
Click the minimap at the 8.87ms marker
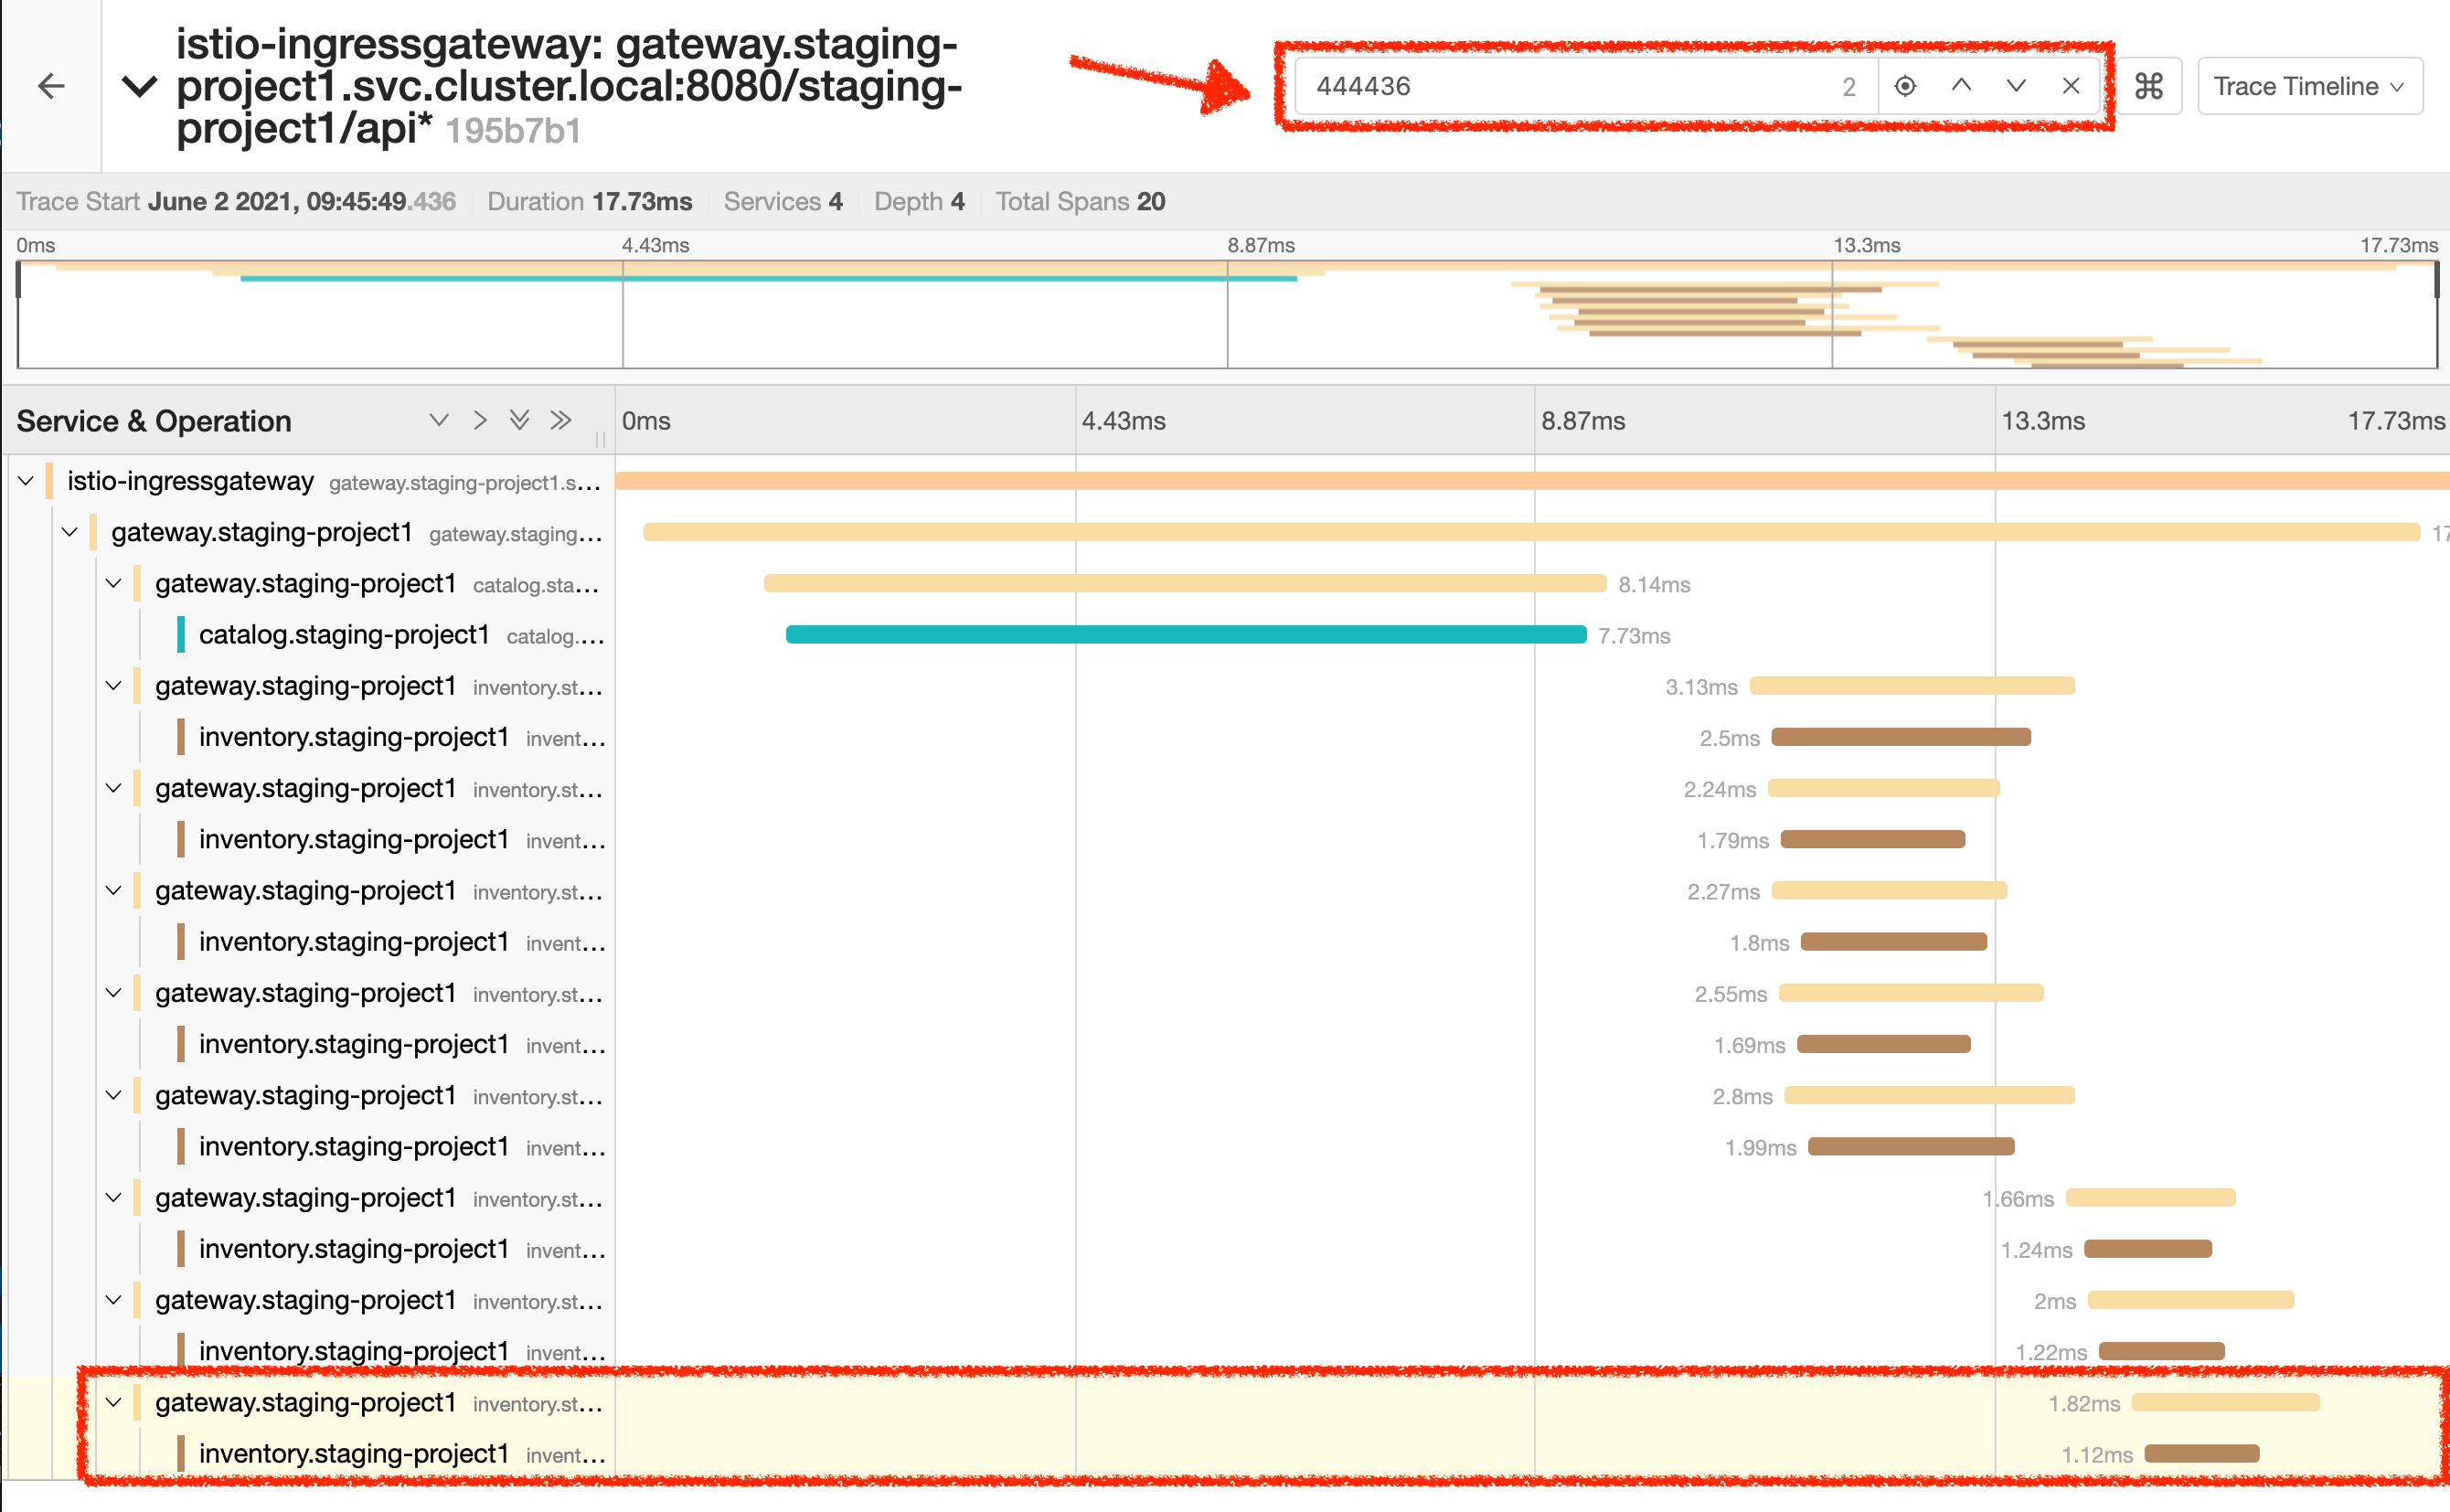click(x=1228, y=315)
